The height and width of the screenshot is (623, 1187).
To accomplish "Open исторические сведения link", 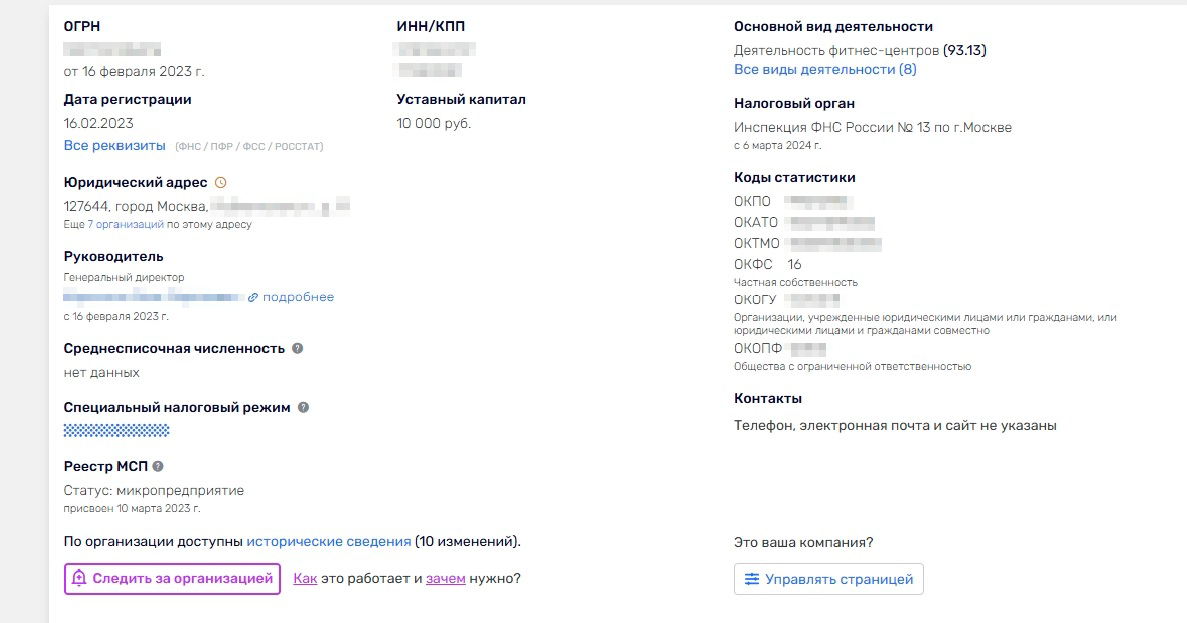I will pyautogui.click(x=329, y=541).
